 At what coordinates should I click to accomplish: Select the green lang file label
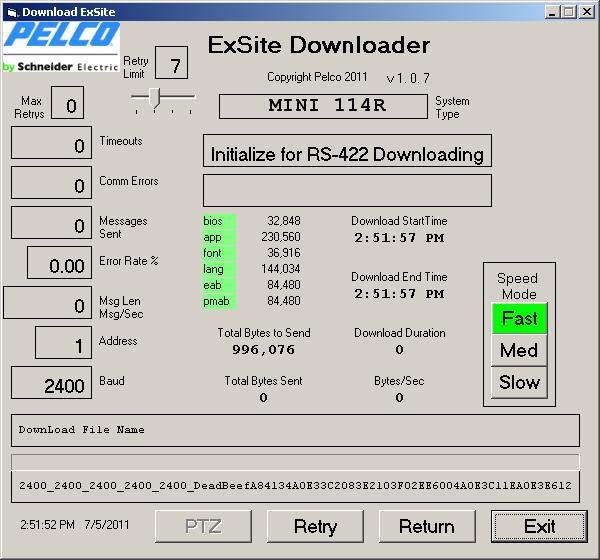219,269
